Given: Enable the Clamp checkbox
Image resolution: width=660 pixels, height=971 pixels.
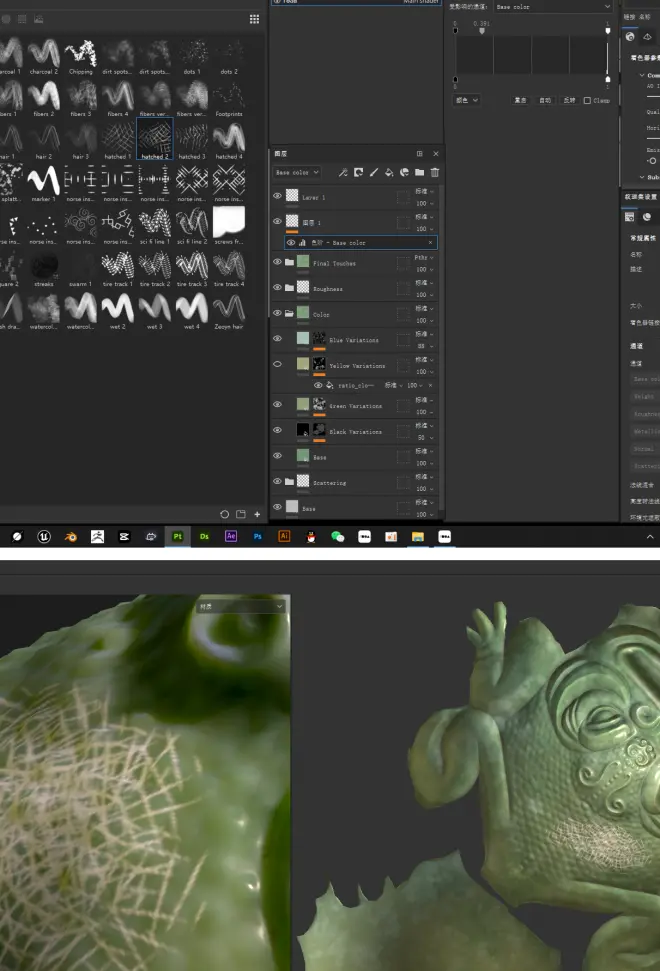Looking at the screenshot, I should coord(587,100).
